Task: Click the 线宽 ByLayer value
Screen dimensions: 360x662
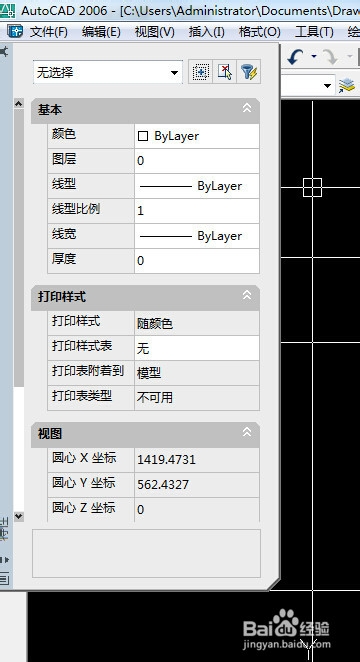Action: pos(197,236)
